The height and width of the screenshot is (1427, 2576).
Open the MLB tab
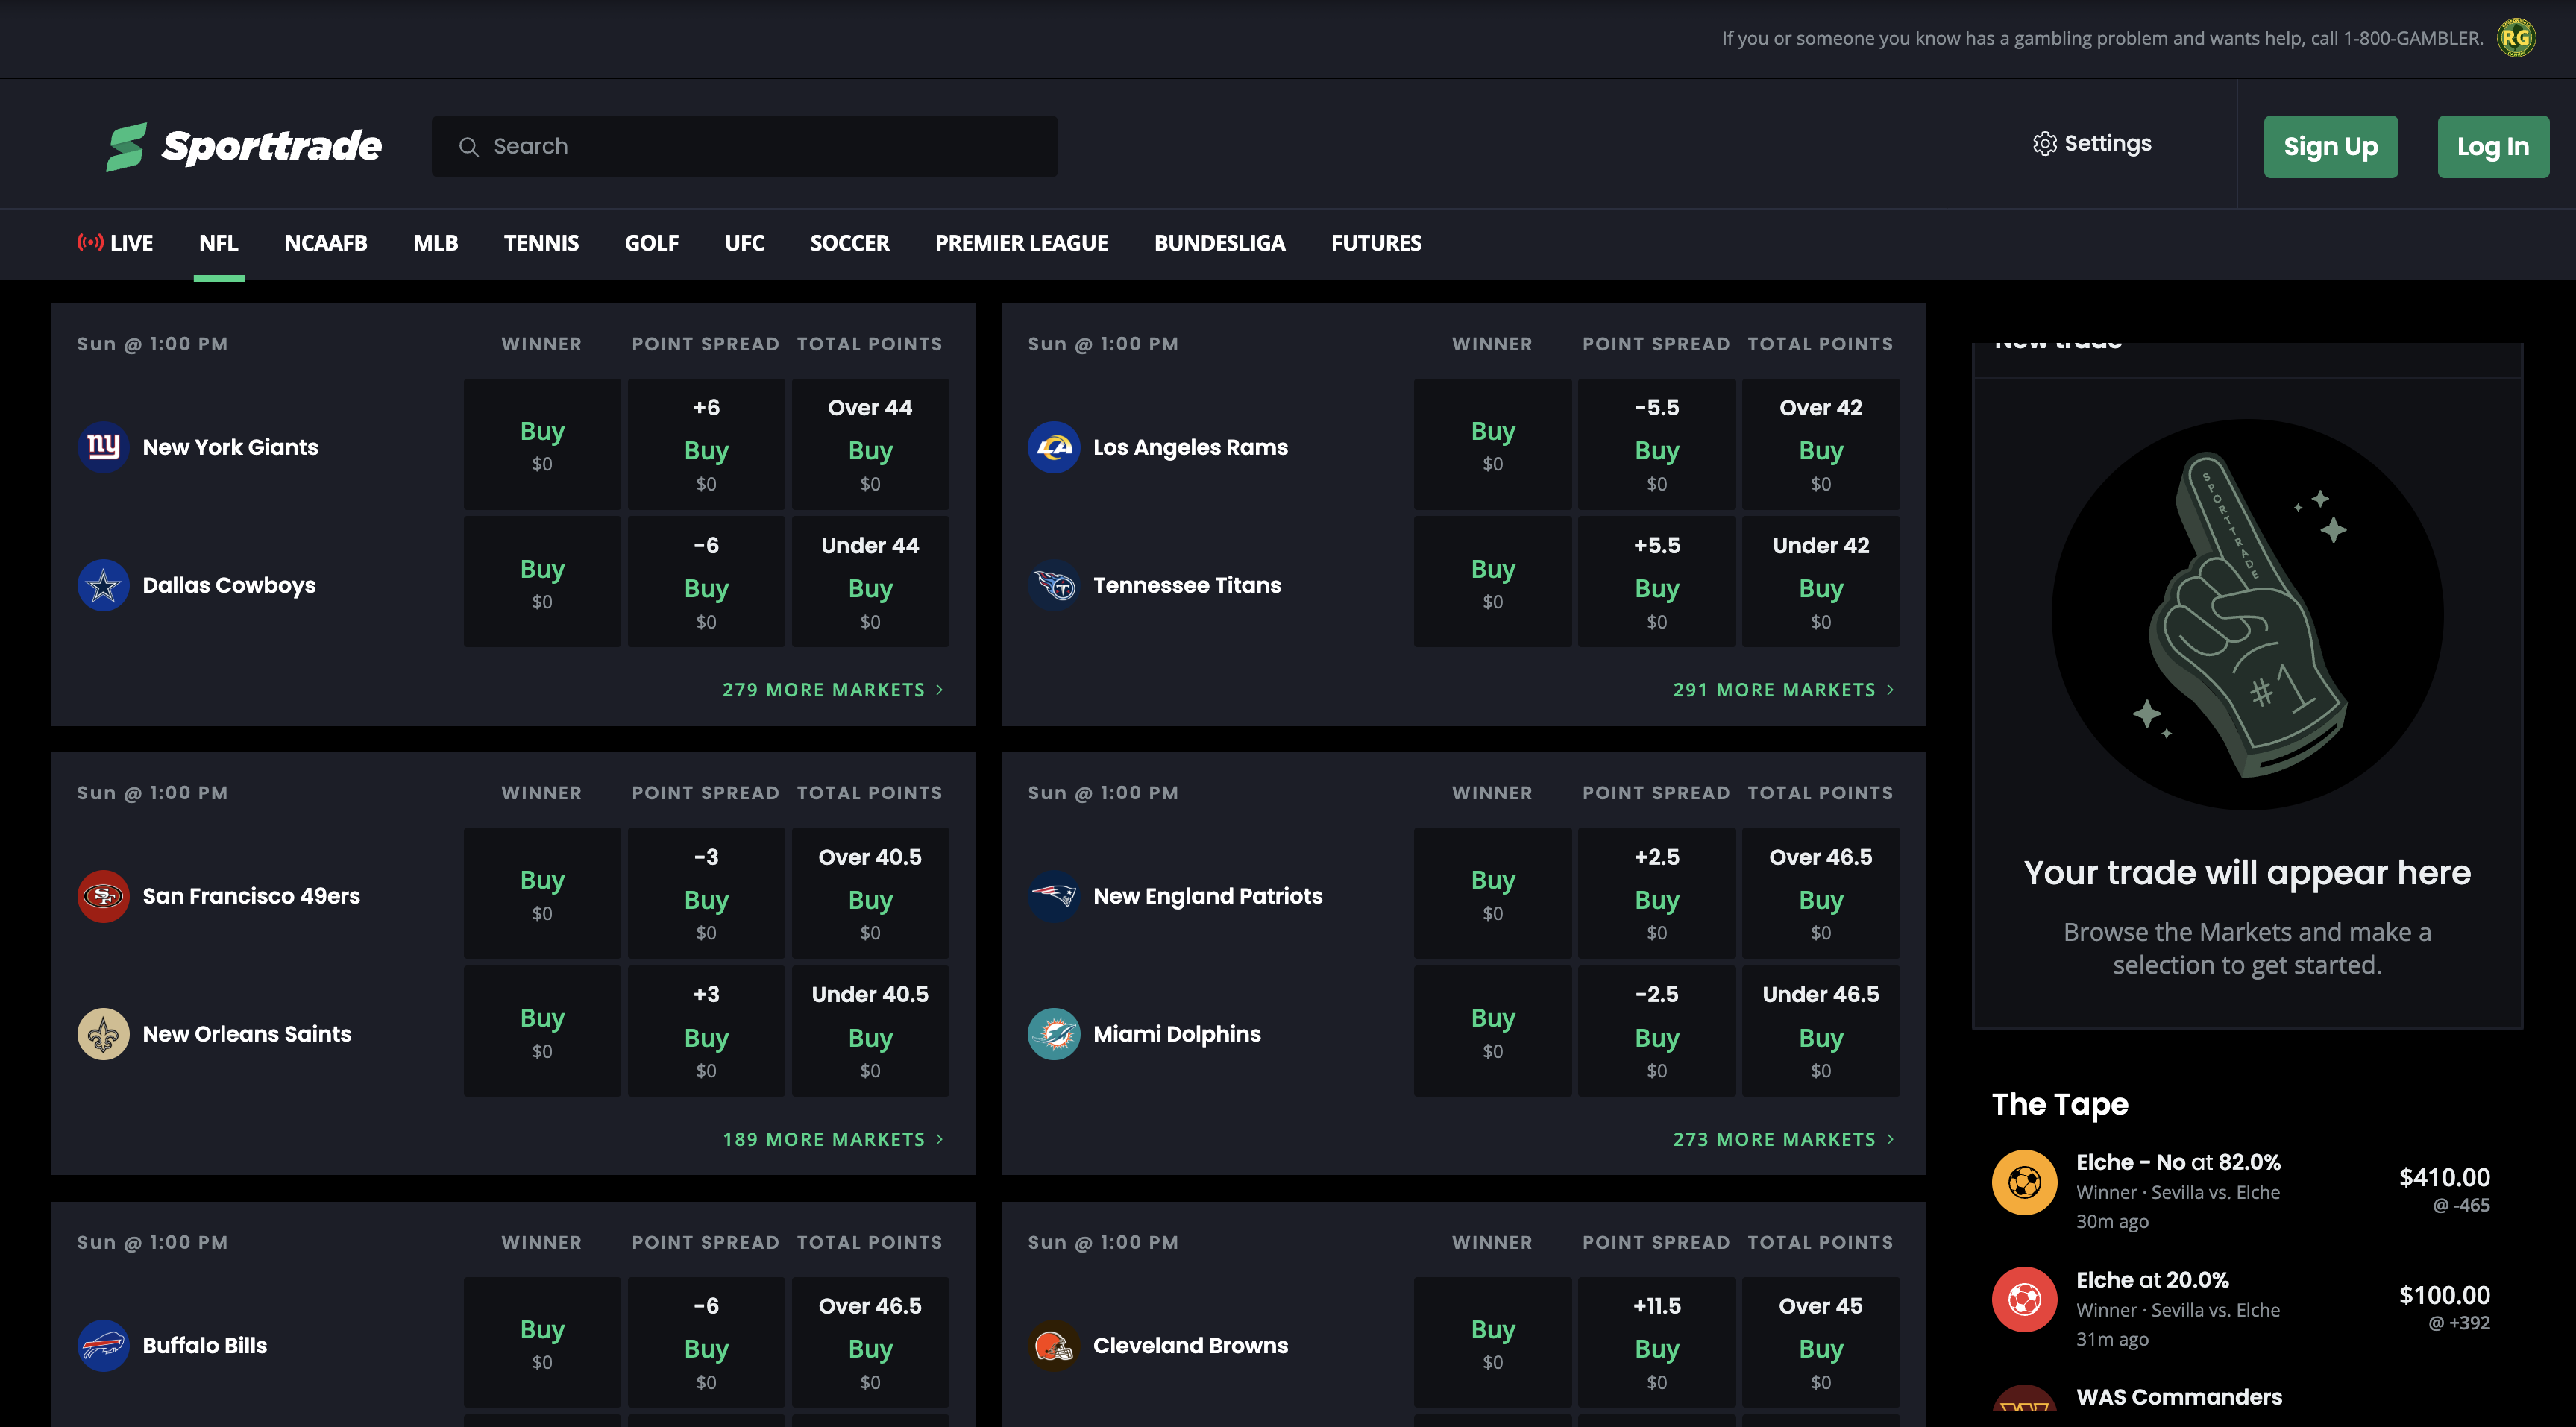435,243
